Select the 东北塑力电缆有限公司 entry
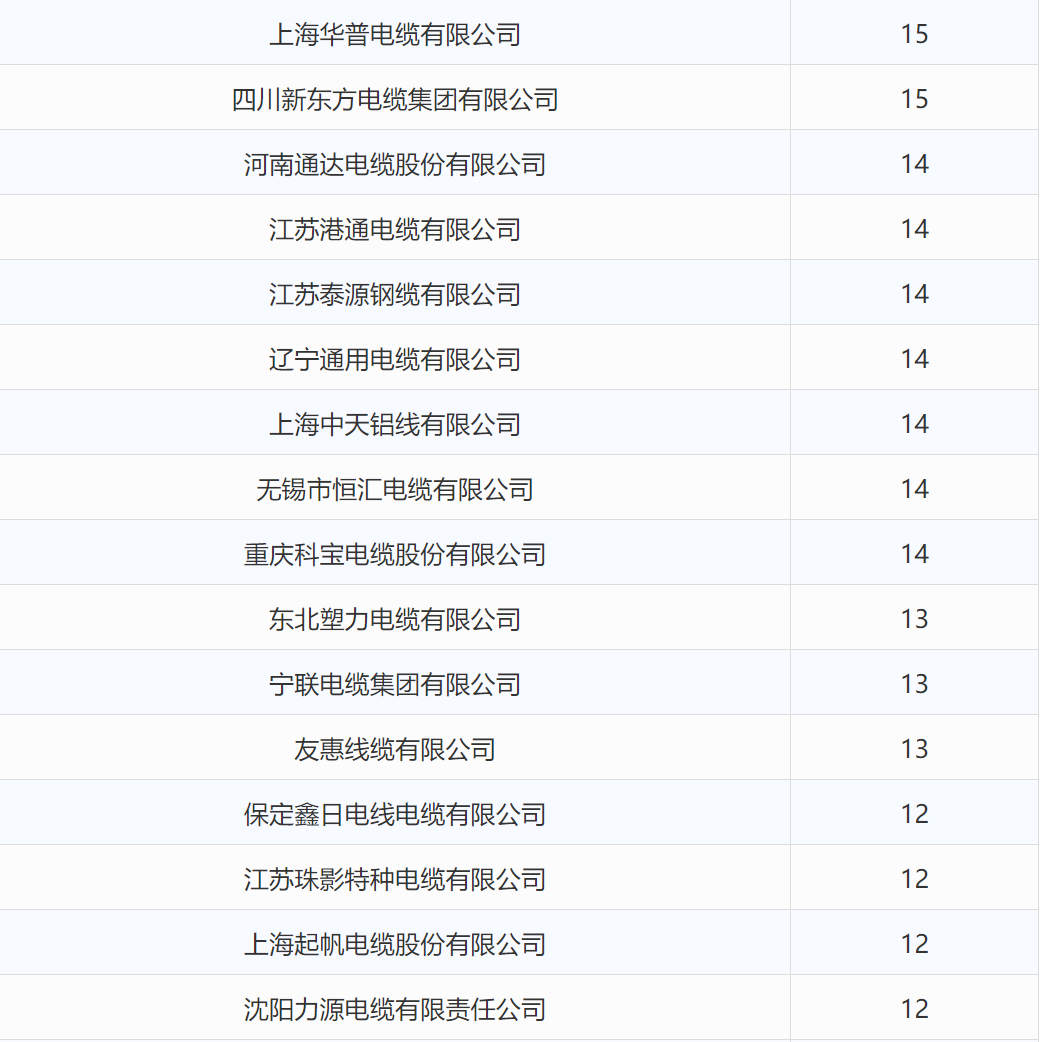The width and height of the screenshot is (1043, 1042). point(395,620)
